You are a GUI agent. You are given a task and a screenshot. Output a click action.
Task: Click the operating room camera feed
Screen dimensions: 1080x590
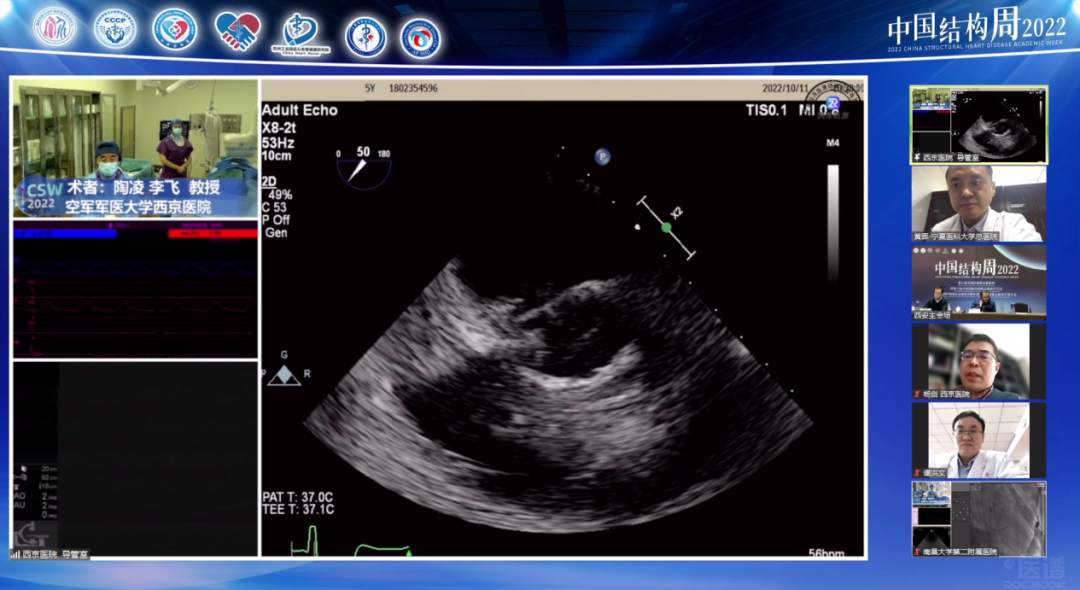pos(135,148)
